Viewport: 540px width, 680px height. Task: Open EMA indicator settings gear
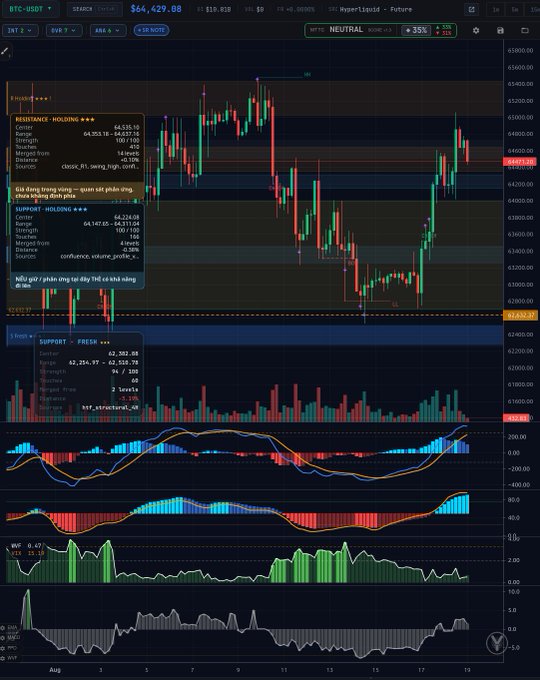point(3,628)
